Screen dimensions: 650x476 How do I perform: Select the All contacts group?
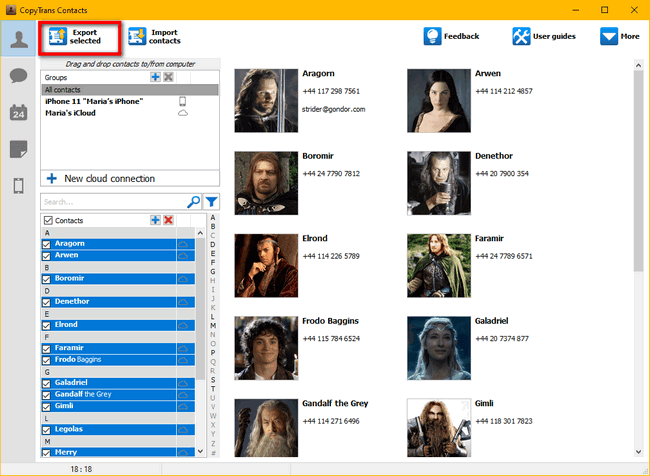pyautogui.click(x=130, y=90)
